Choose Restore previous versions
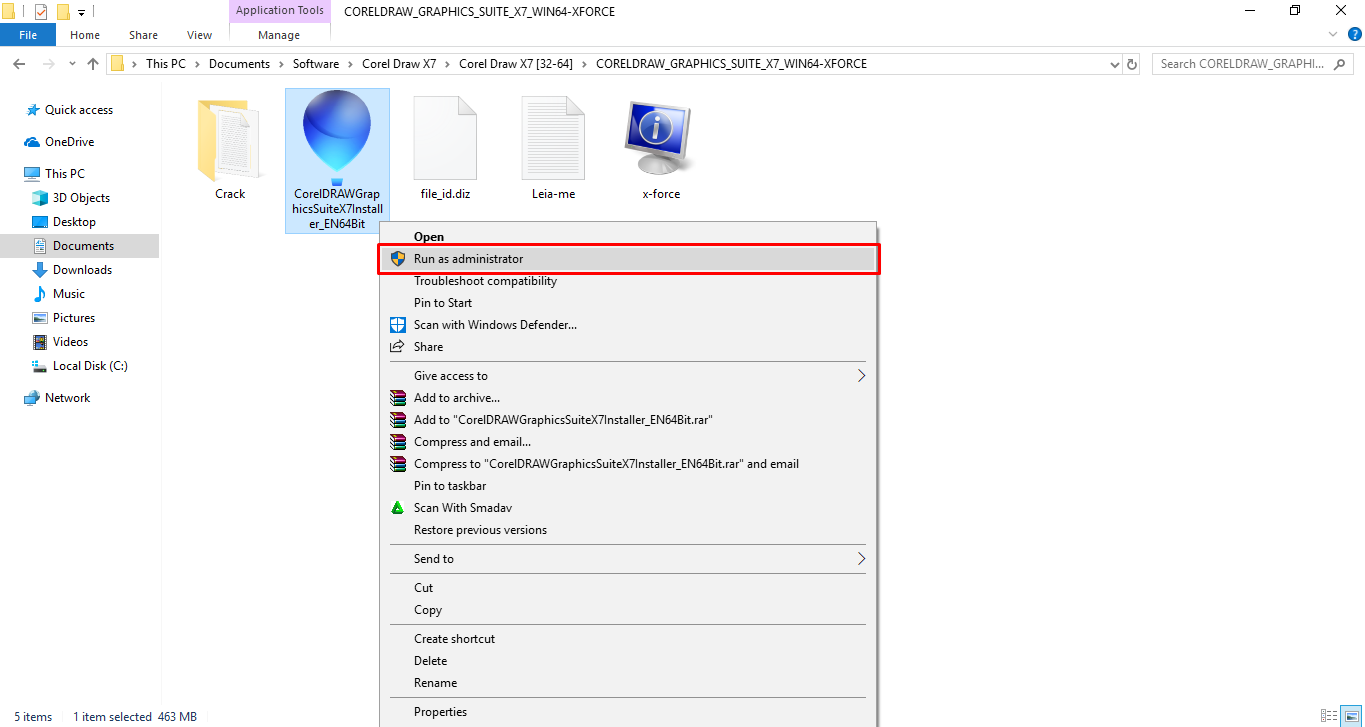 click(x=628, y=530)
